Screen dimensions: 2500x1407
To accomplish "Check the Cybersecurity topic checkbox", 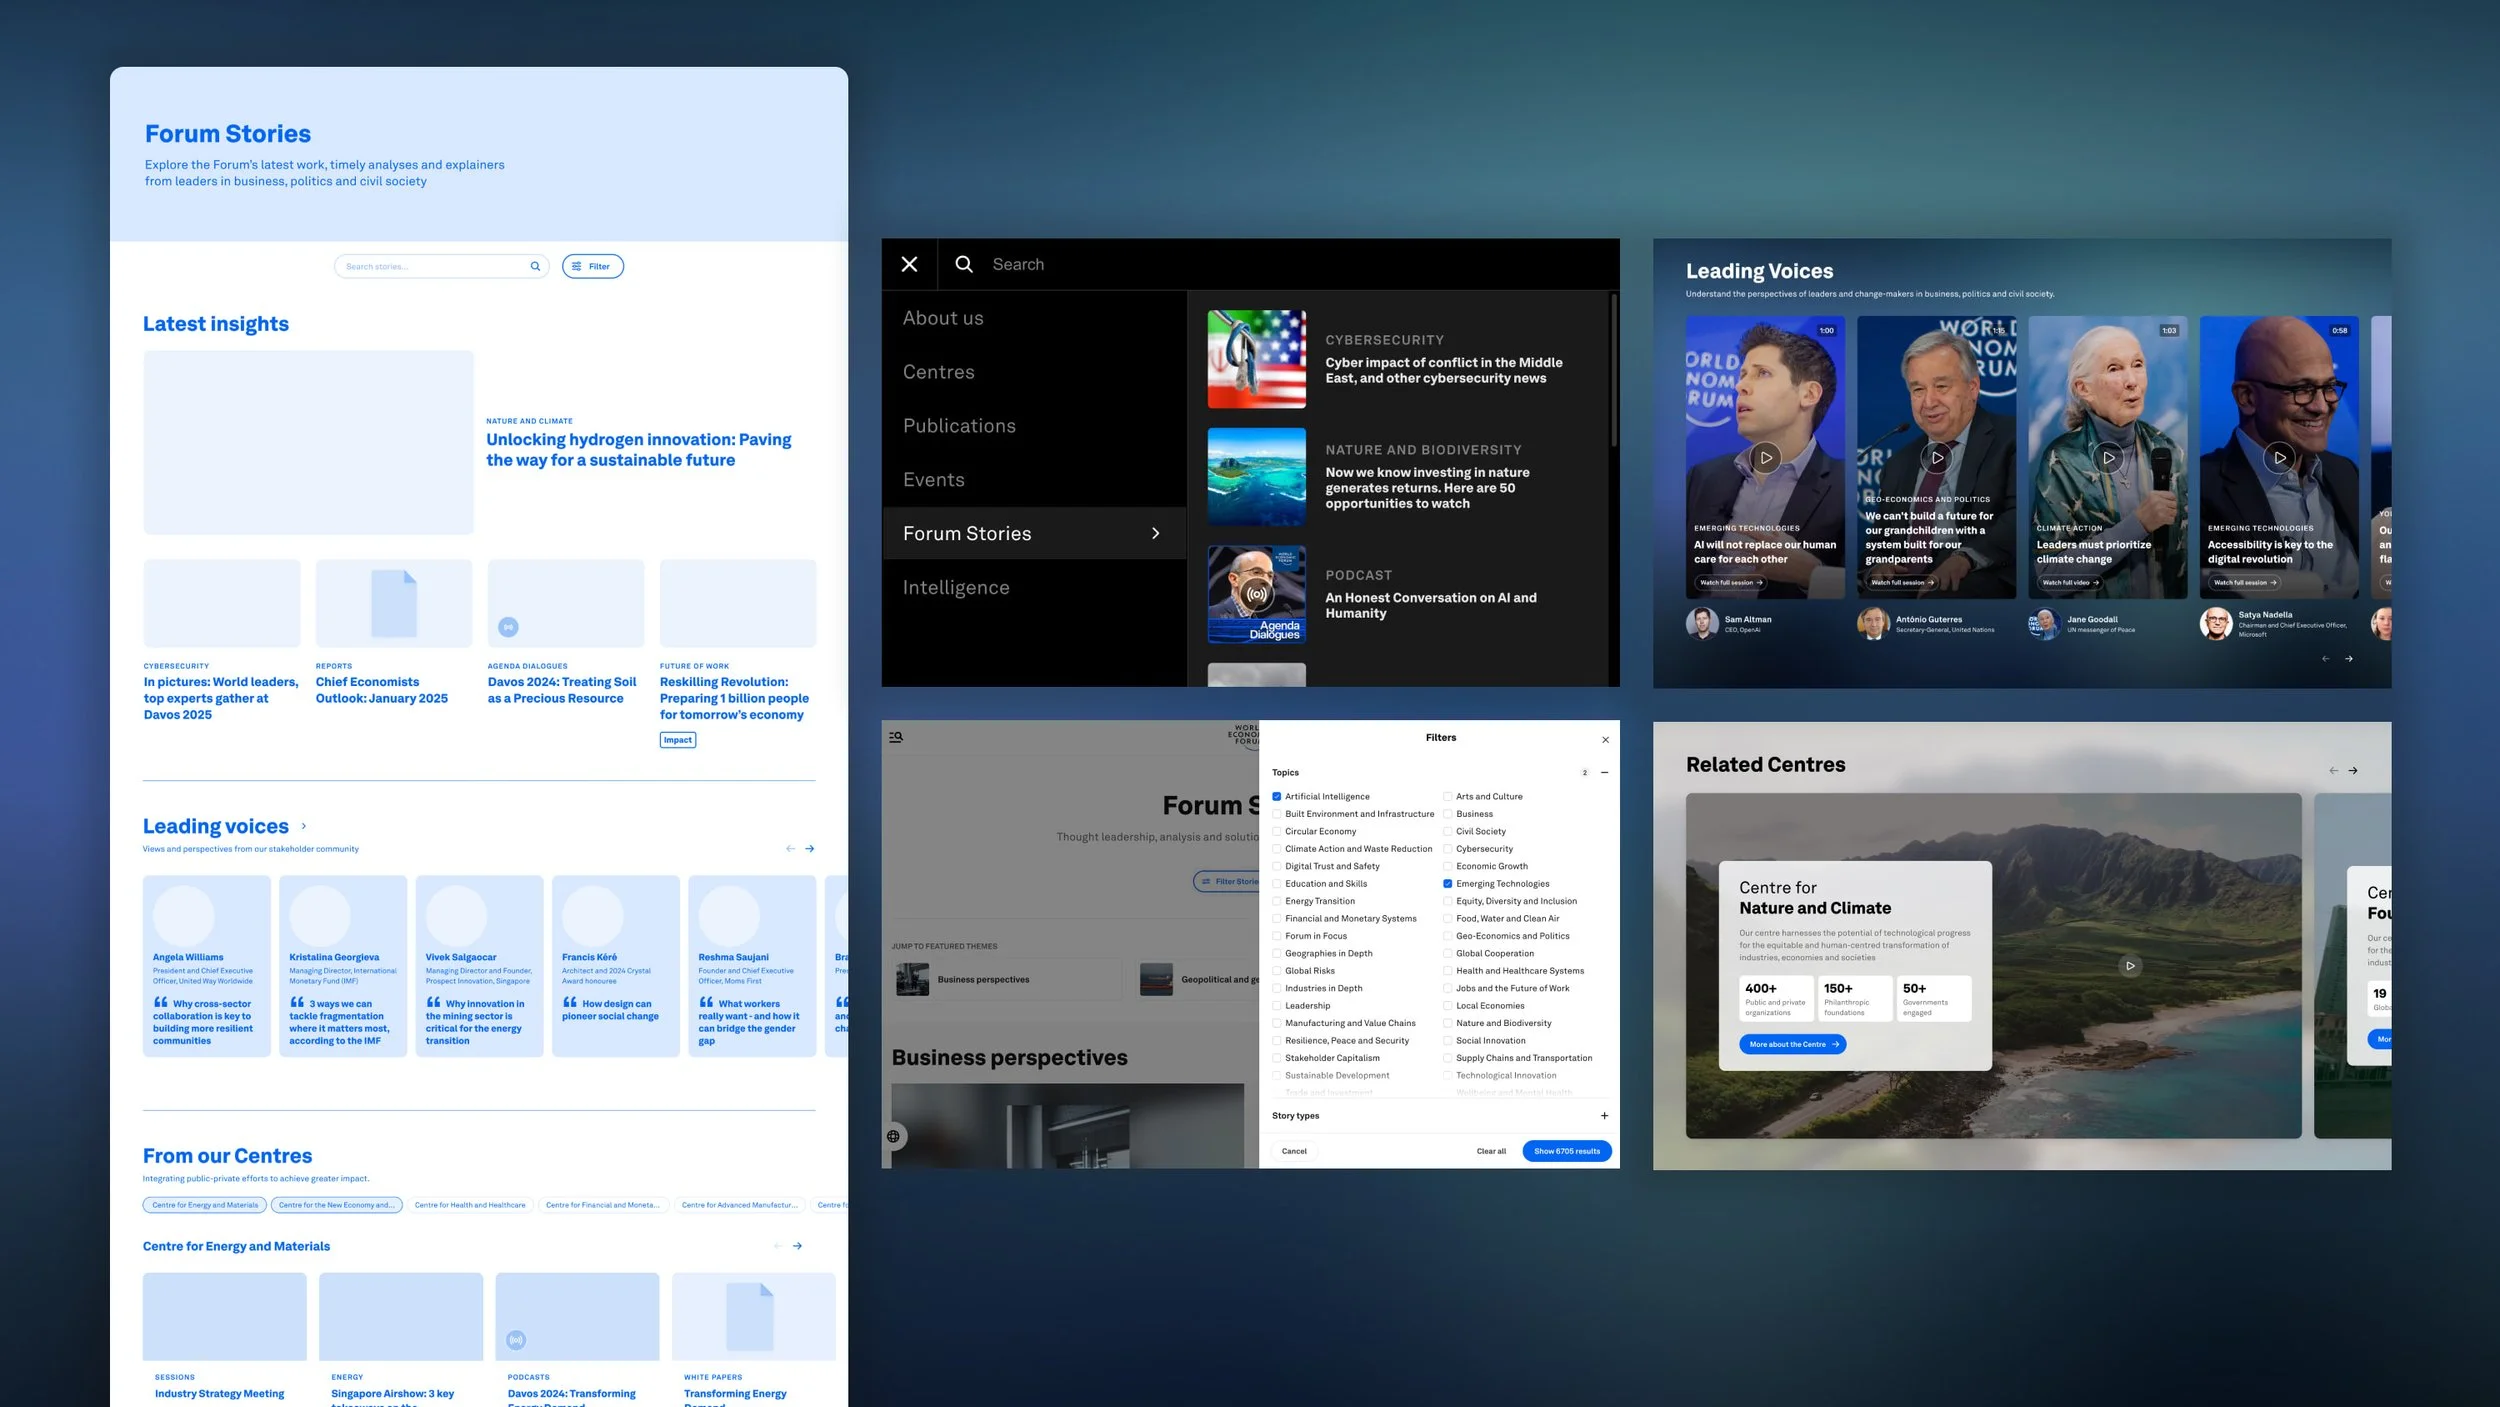I will (1447, 849).
